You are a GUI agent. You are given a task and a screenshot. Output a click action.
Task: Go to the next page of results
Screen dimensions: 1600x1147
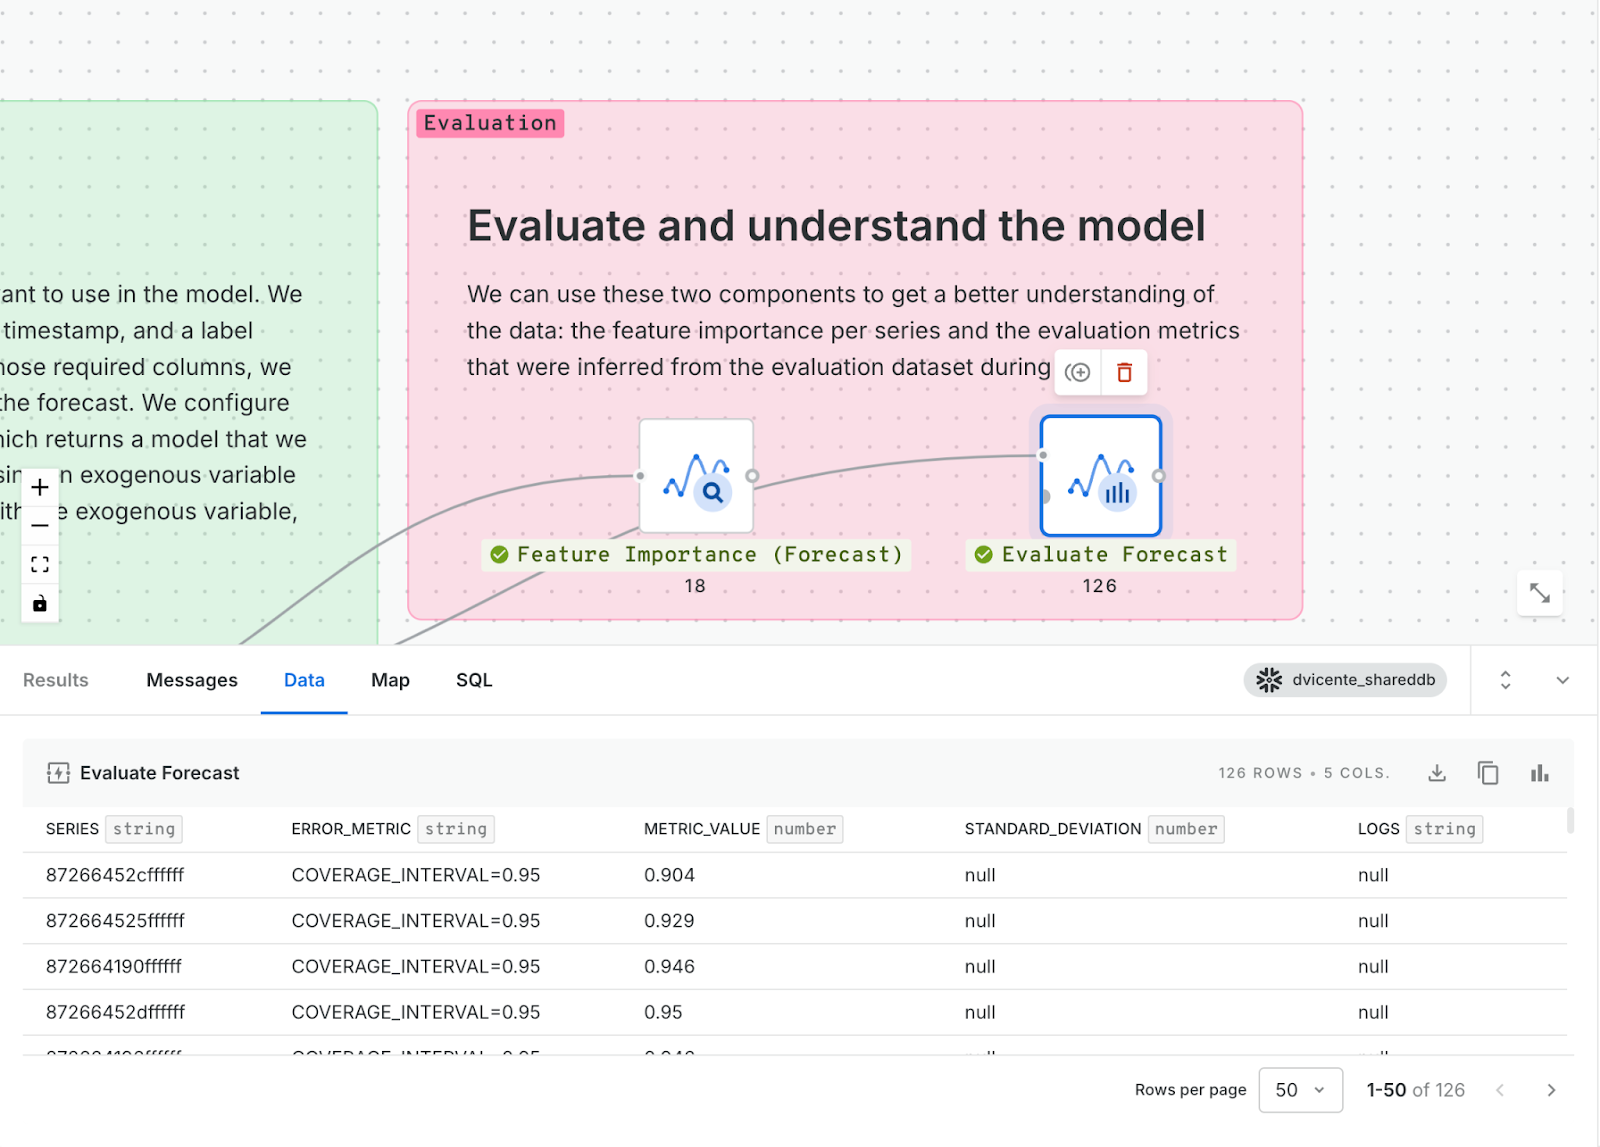(x=1551, y=1090)
